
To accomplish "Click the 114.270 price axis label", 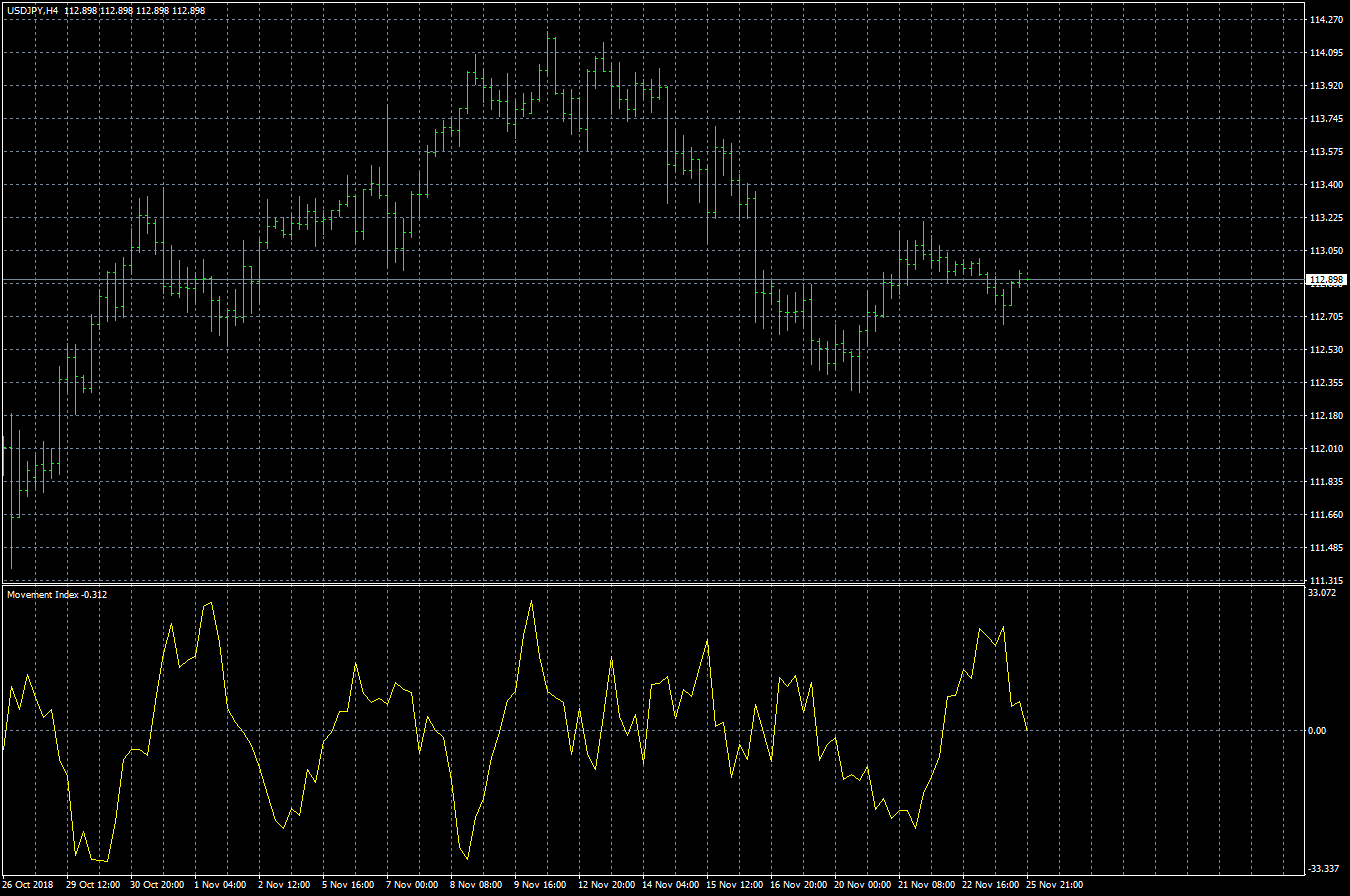I will pyautogui.click(x=1325, y=19).
